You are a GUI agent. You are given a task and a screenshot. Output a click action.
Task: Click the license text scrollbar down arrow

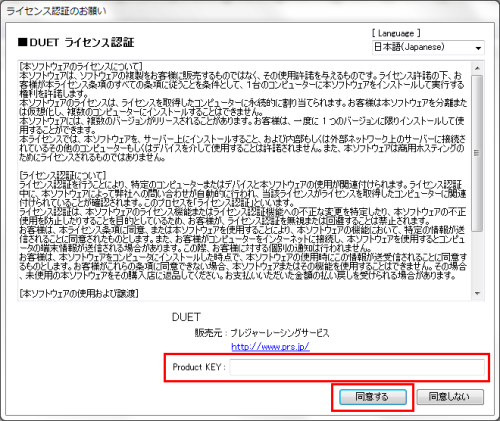(x=477, y=293)
